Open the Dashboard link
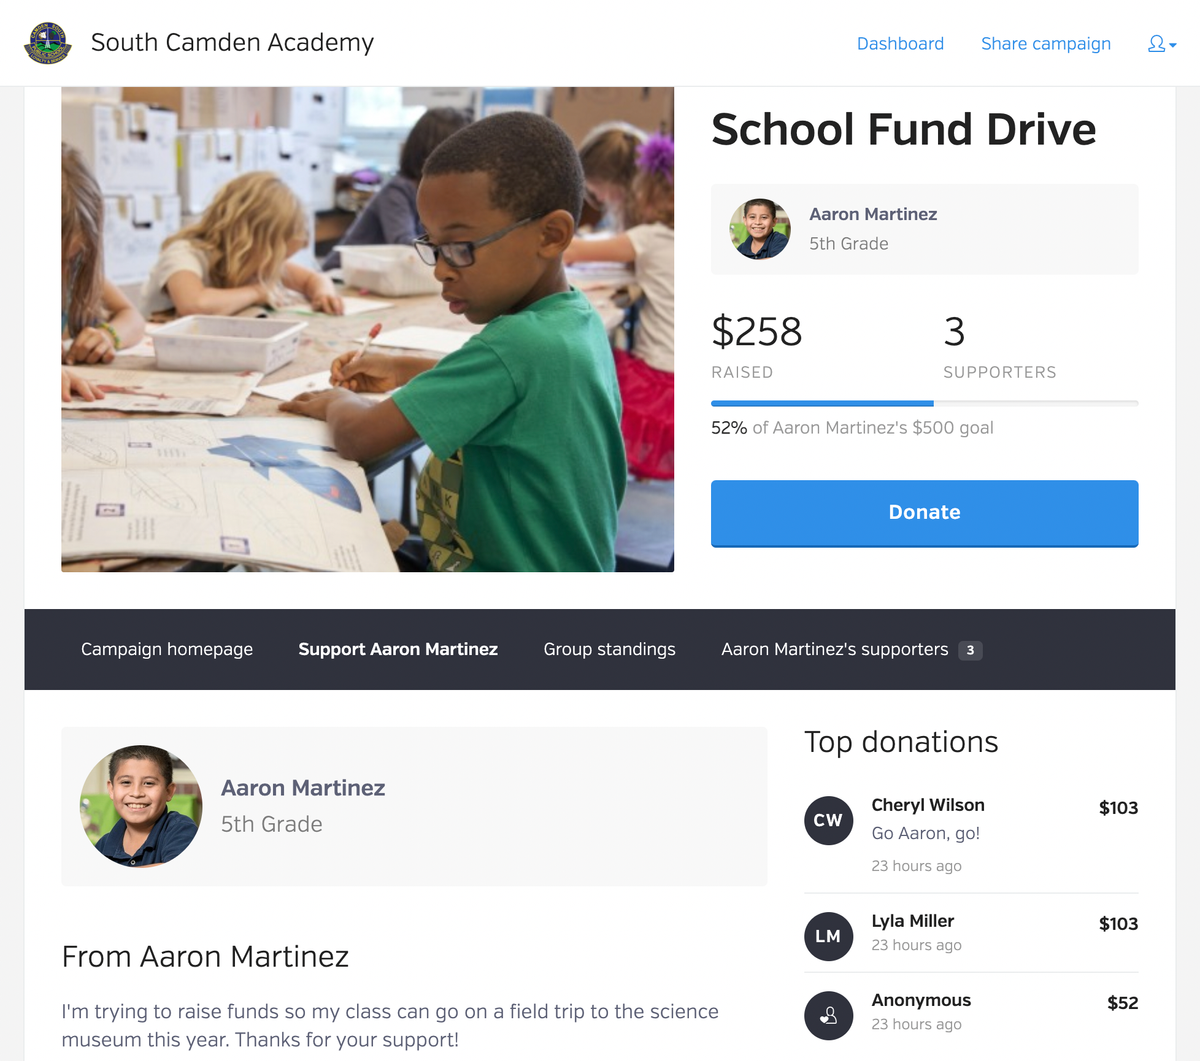Viewport: 1200px width, 1061px height. (x=900, y=44)
